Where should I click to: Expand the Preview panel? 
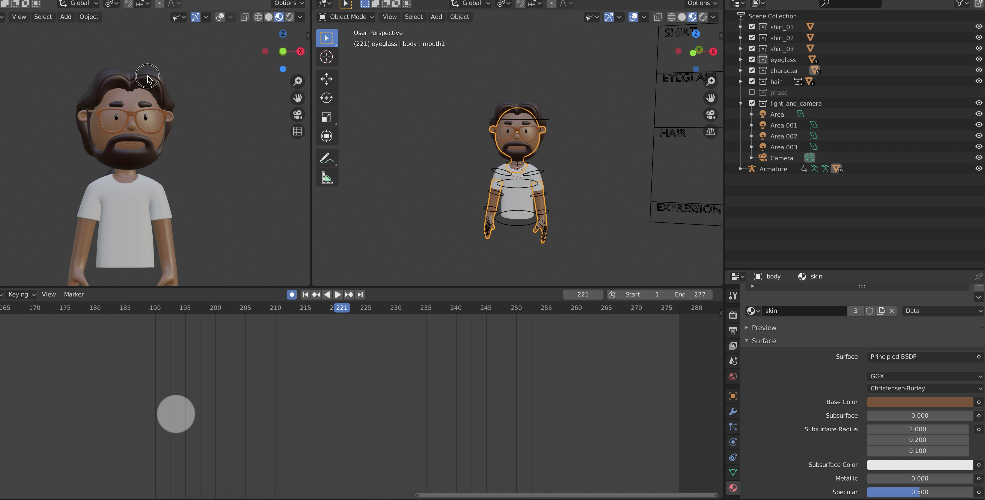click(x=762, y=327)
